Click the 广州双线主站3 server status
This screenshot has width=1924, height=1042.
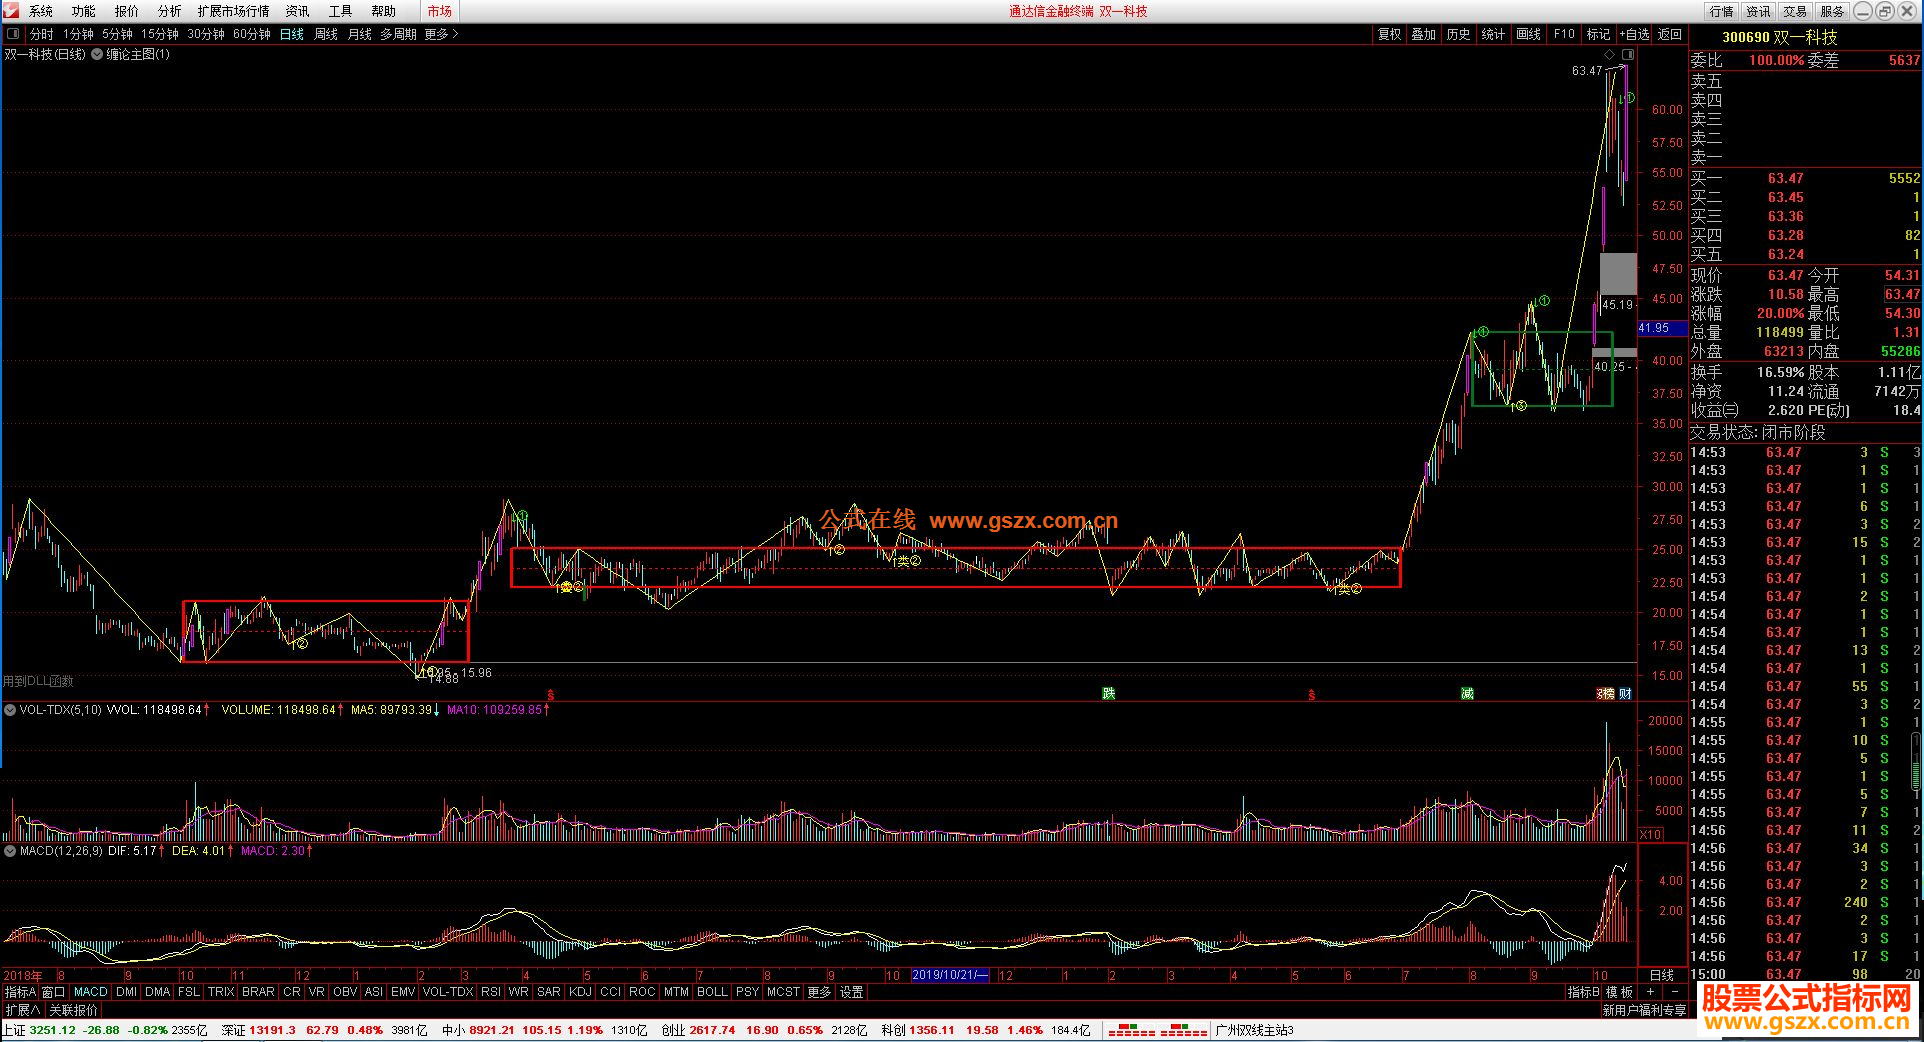pos(1254,1030)
